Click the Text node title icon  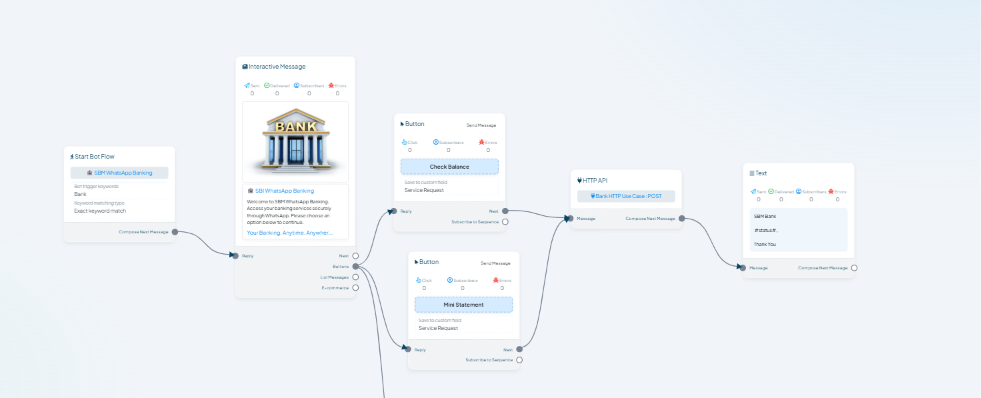tap(752, 173)
